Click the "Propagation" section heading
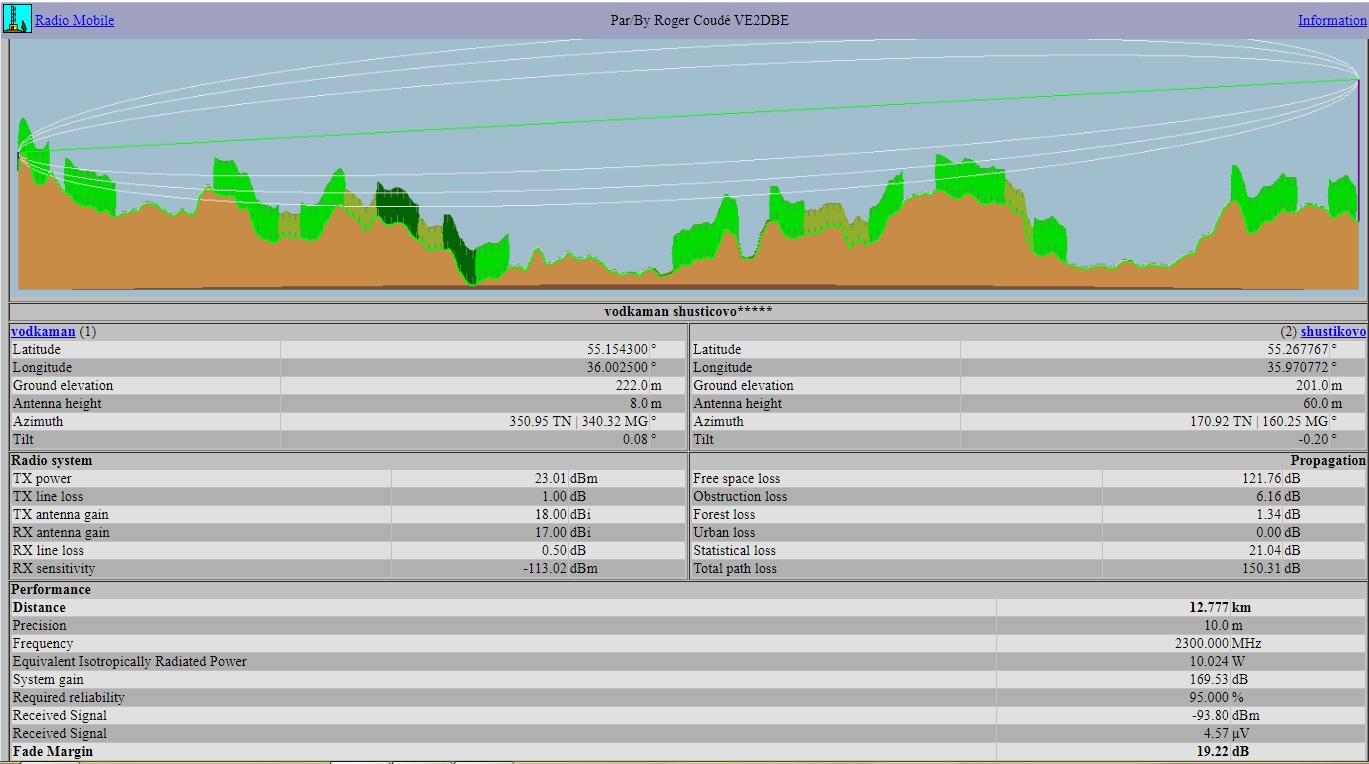This screenshot has width=1369, height=764. [1328, 460]
